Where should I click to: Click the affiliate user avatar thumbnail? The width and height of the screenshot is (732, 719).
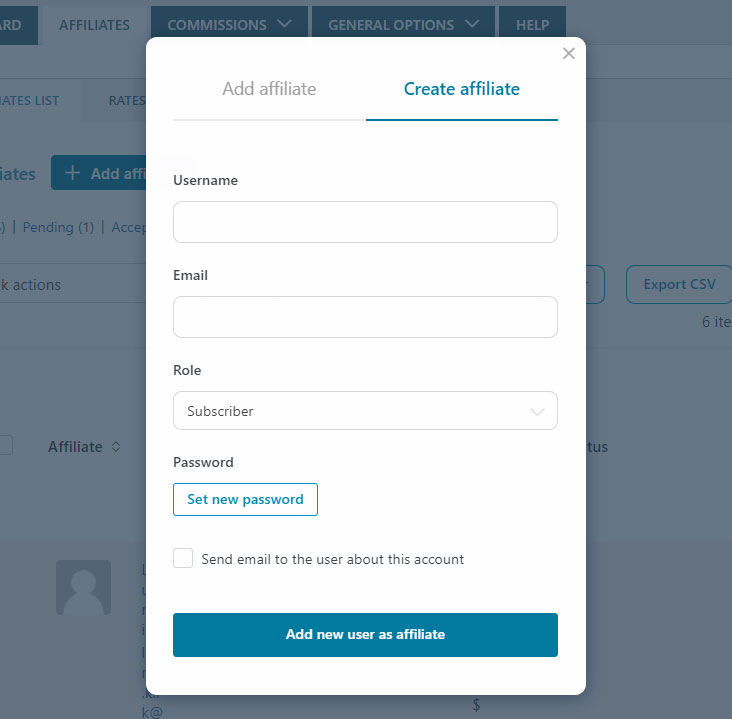[x=84, y=587]
